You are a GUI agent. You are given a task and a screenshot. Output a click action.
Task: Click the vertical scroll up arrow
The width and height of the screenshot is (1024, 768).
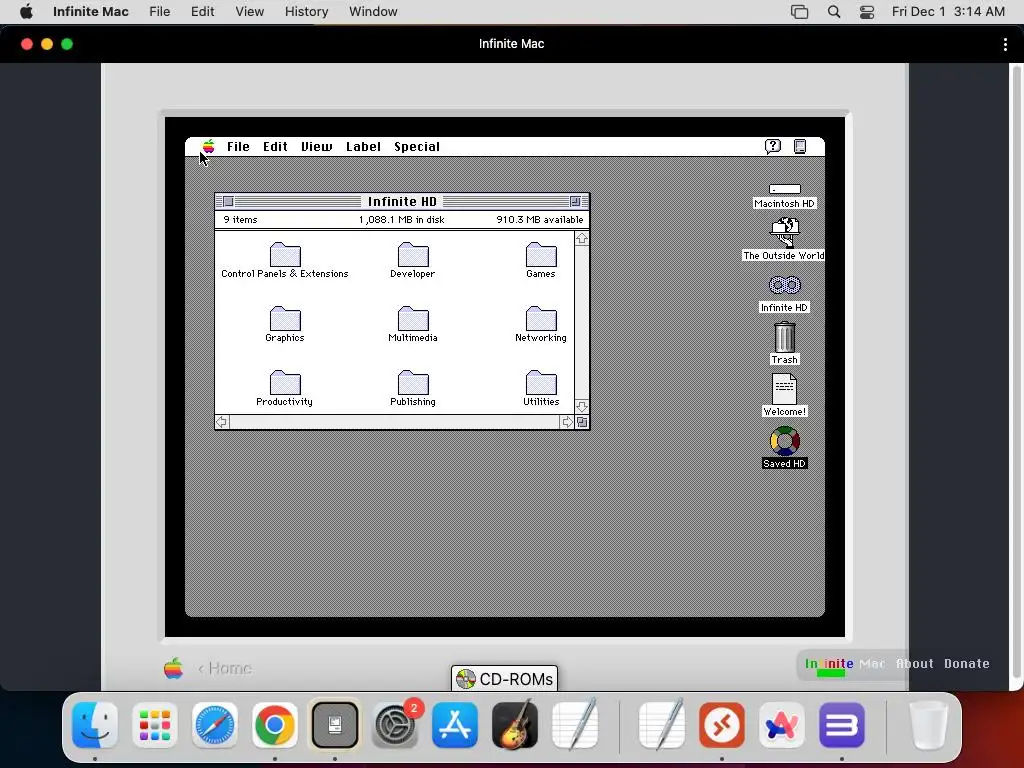pyautogui.click(x=582, y=238)
